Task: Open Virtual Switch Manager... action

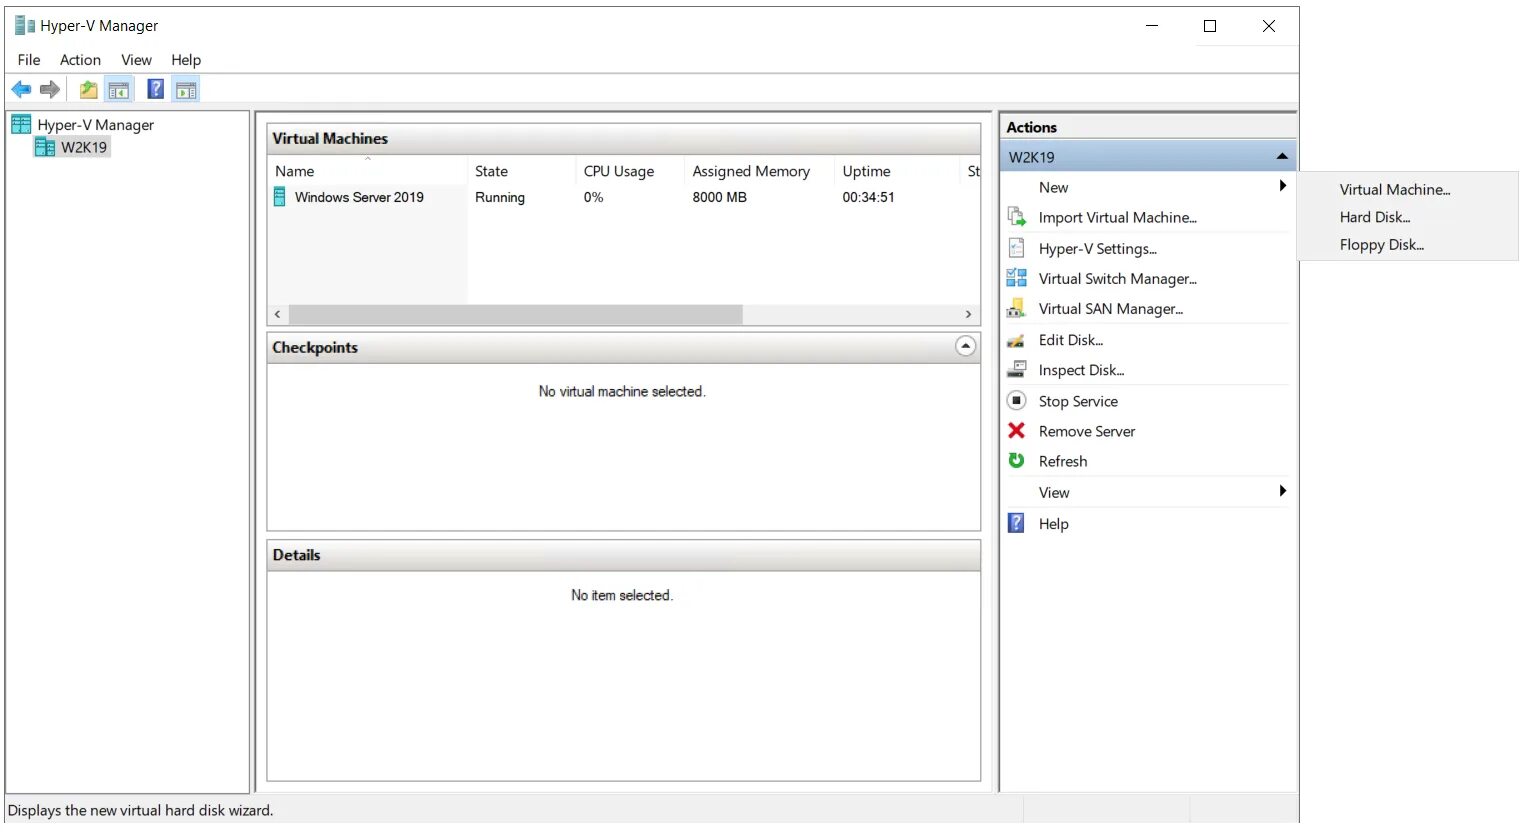Action: click(1117, 278)
